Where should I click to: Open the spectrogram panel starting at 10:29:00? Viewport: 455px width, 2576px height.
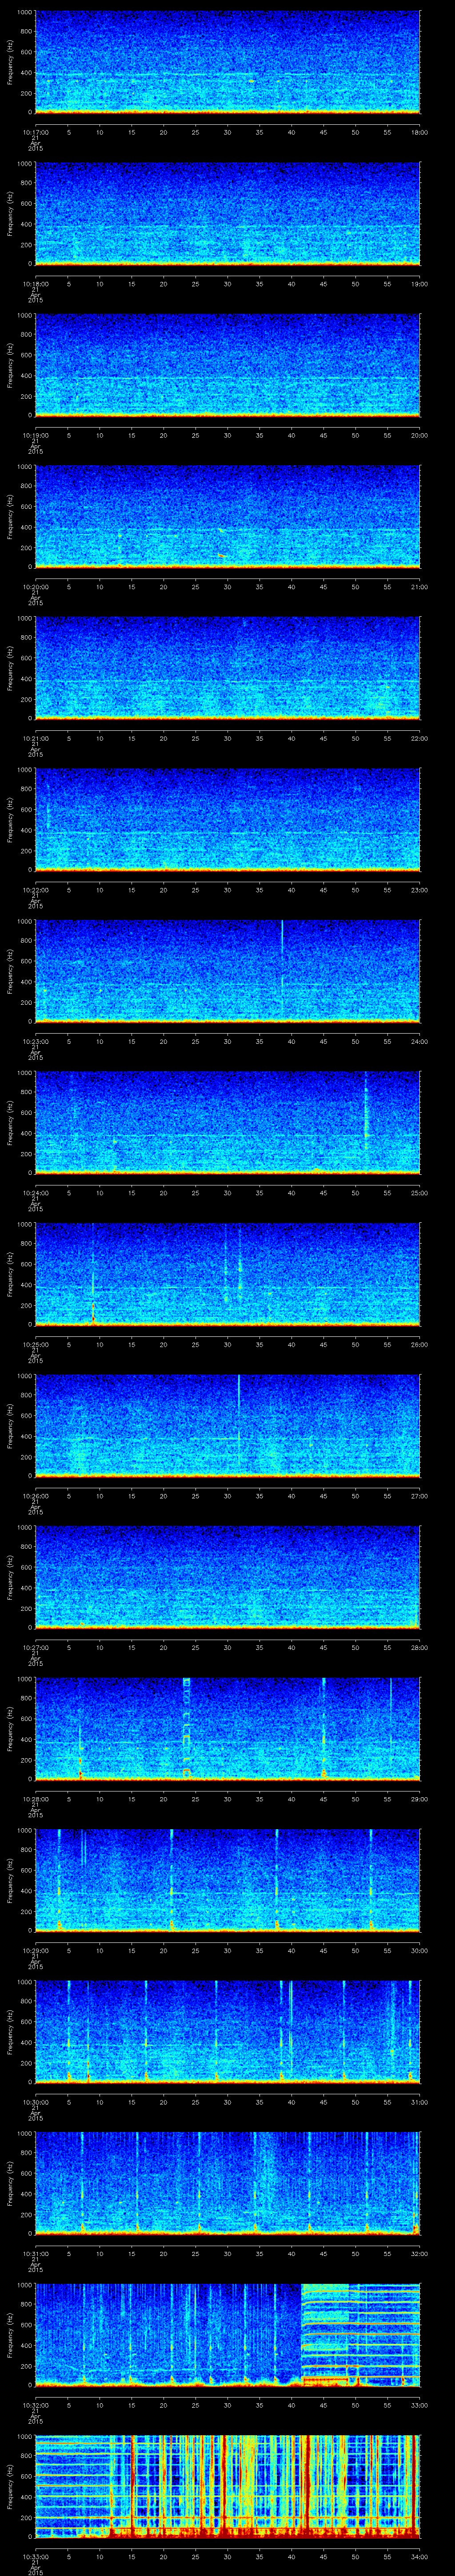pos(227,1880)
